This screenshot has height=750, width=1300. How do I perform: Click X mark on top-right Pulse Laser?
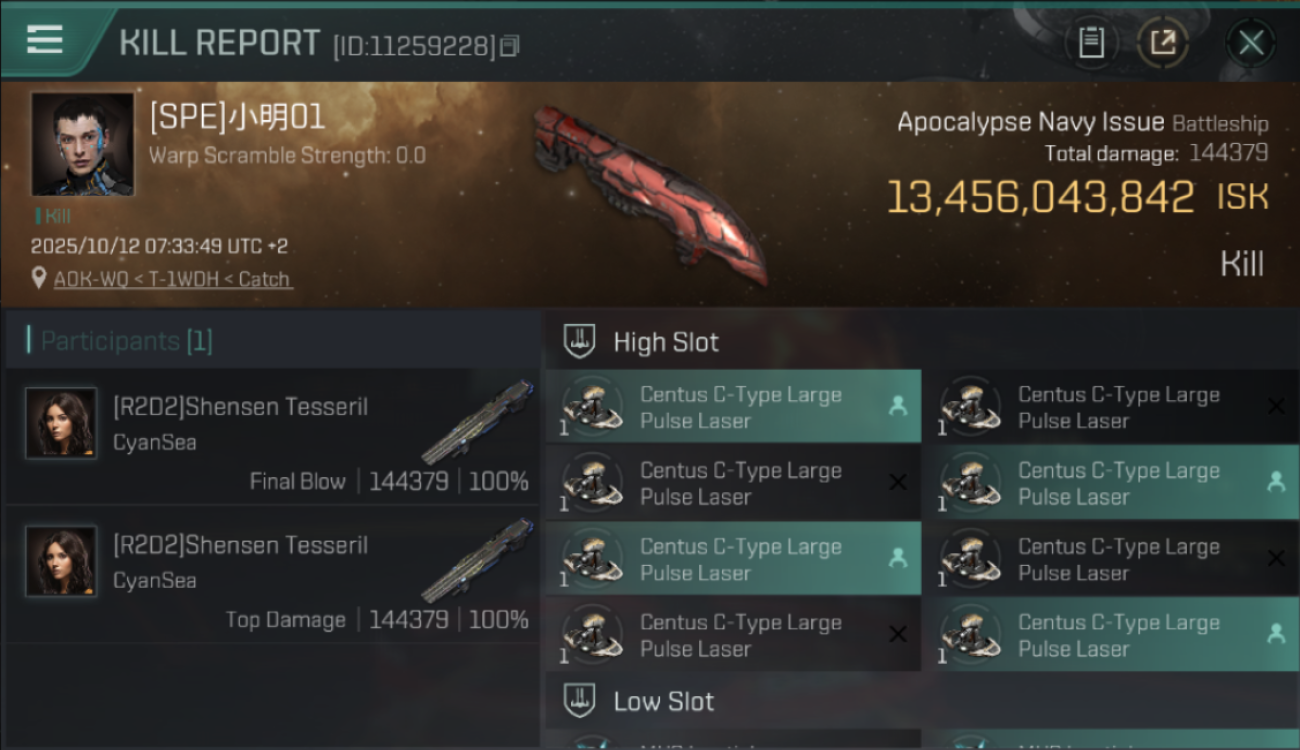point(1275,406)
